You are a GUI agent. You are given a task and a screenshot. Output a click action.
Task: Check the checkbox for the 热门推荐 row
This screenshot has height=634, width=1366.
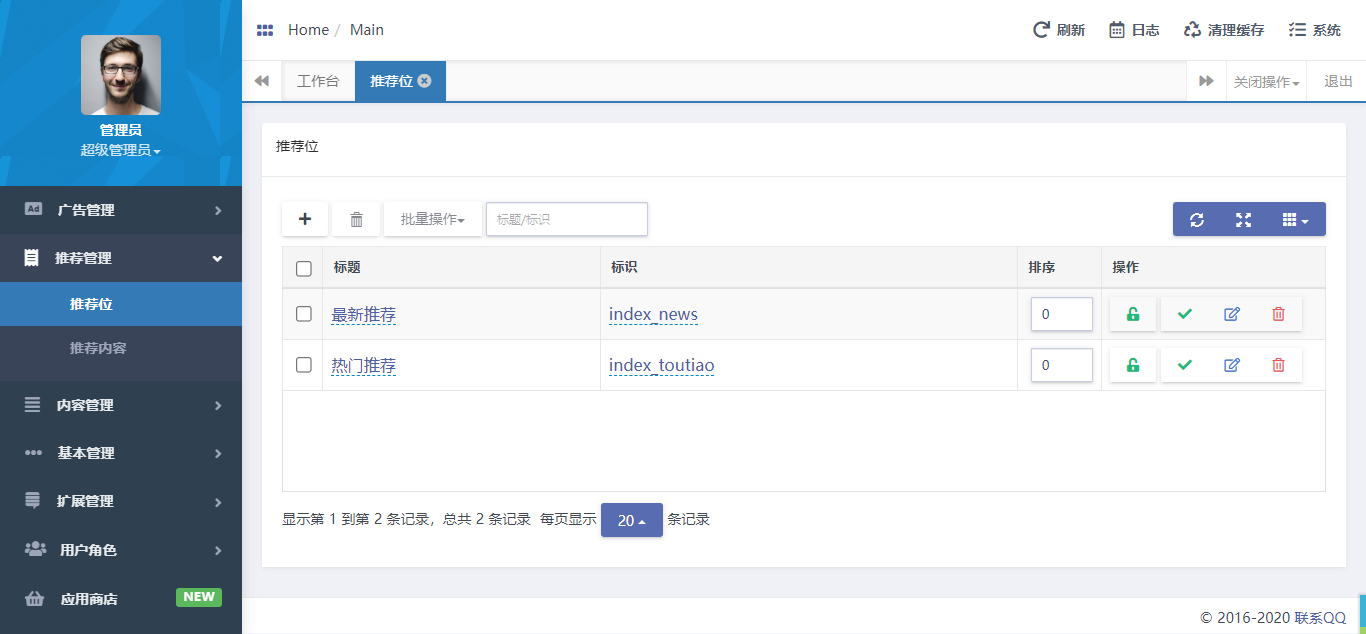304,365
